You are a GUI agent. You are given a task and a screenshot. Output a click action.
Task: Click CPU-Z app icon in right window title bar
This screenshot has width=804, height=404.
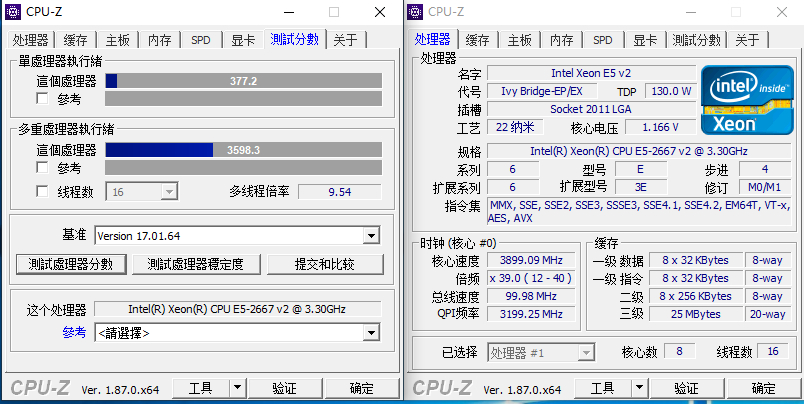[x=415, y=12]
